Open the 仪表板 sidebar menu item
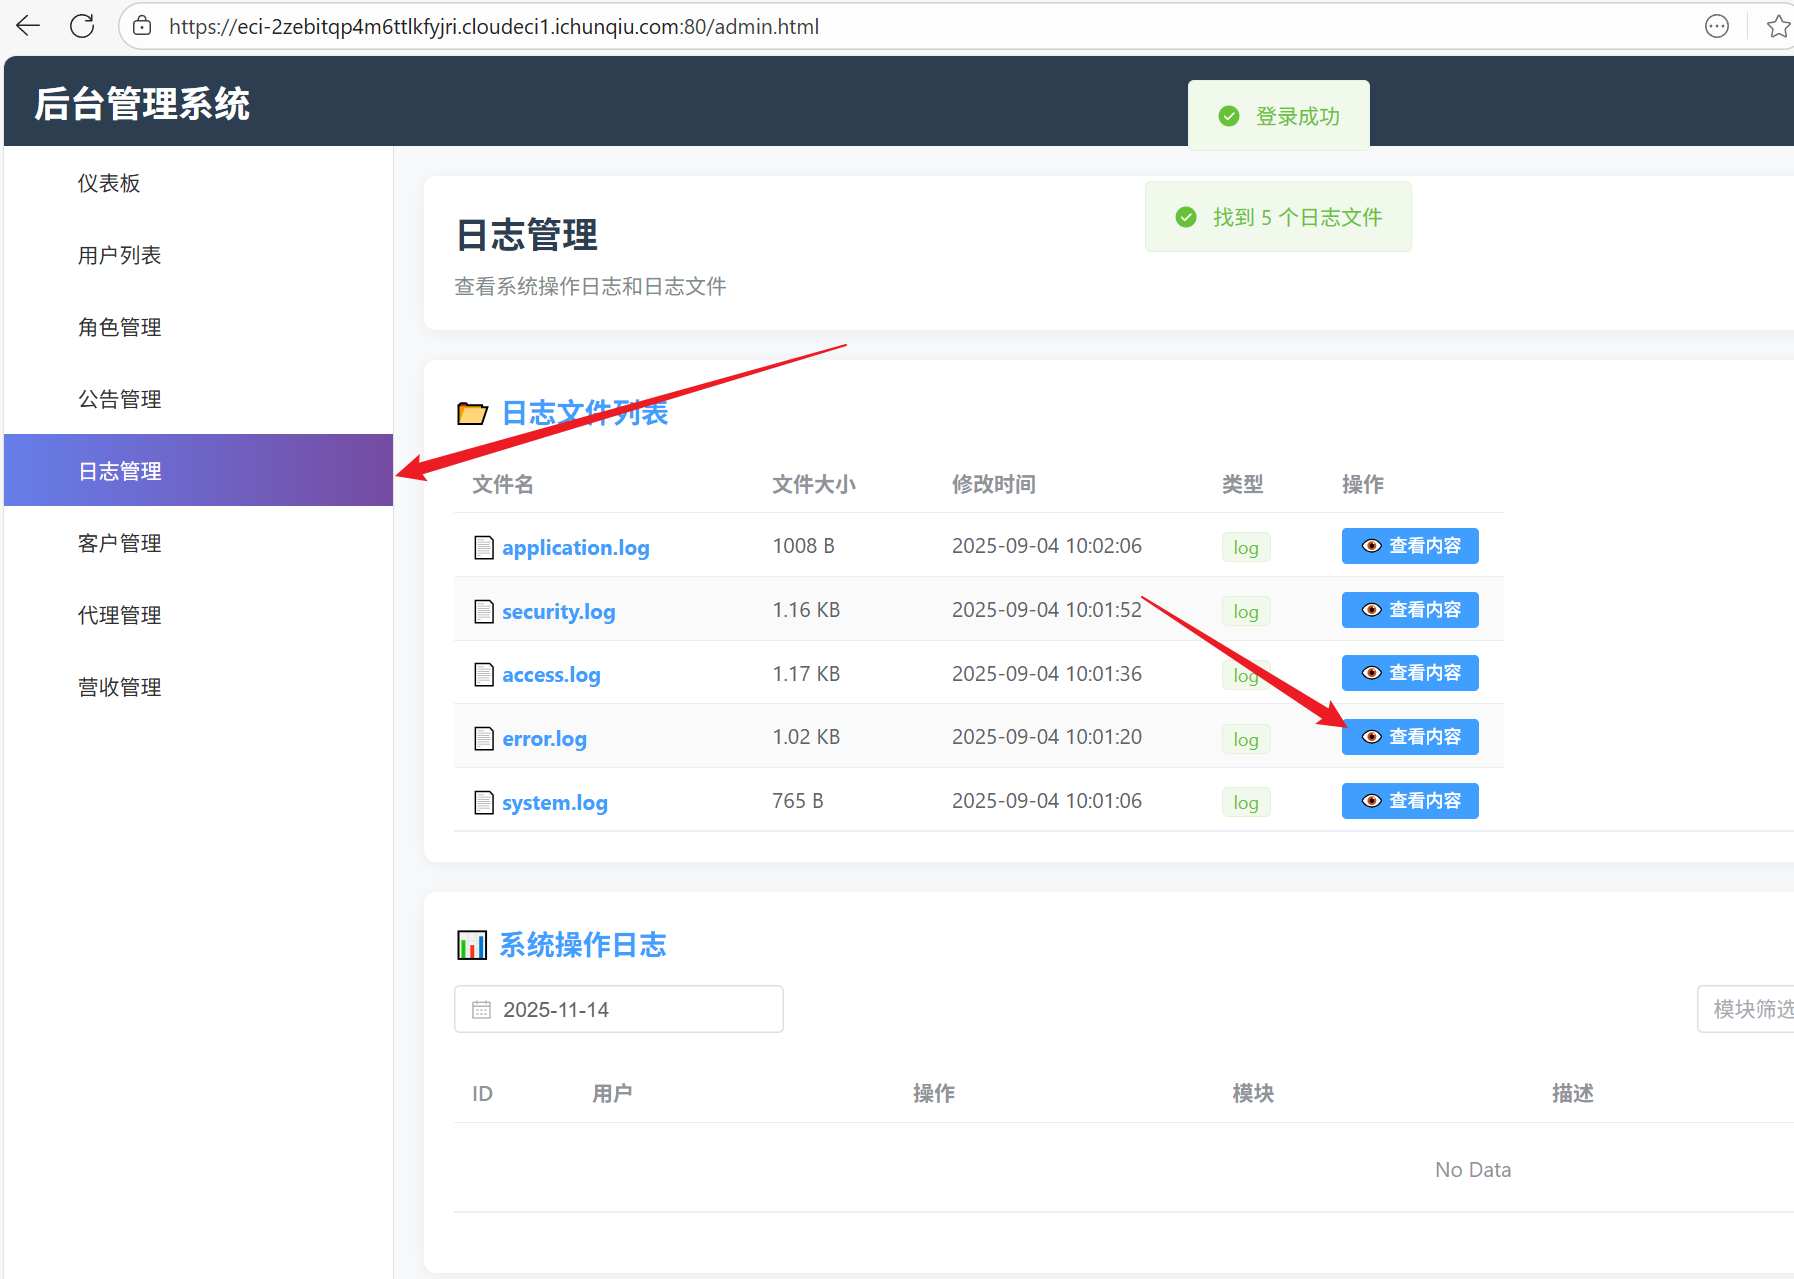This screenshot has height=1279, width=1794. tap(109, 183)
